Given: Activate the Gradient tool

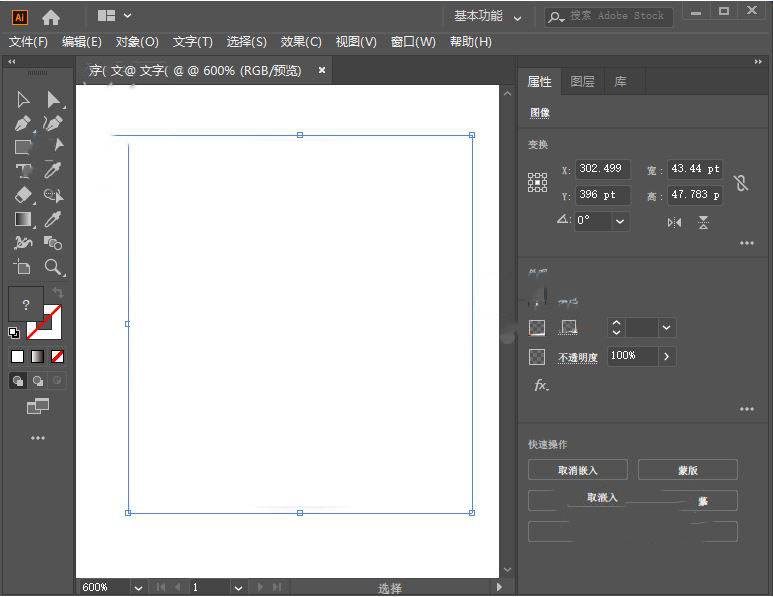Looking at the screenshot, I should [x=23, y=219].
